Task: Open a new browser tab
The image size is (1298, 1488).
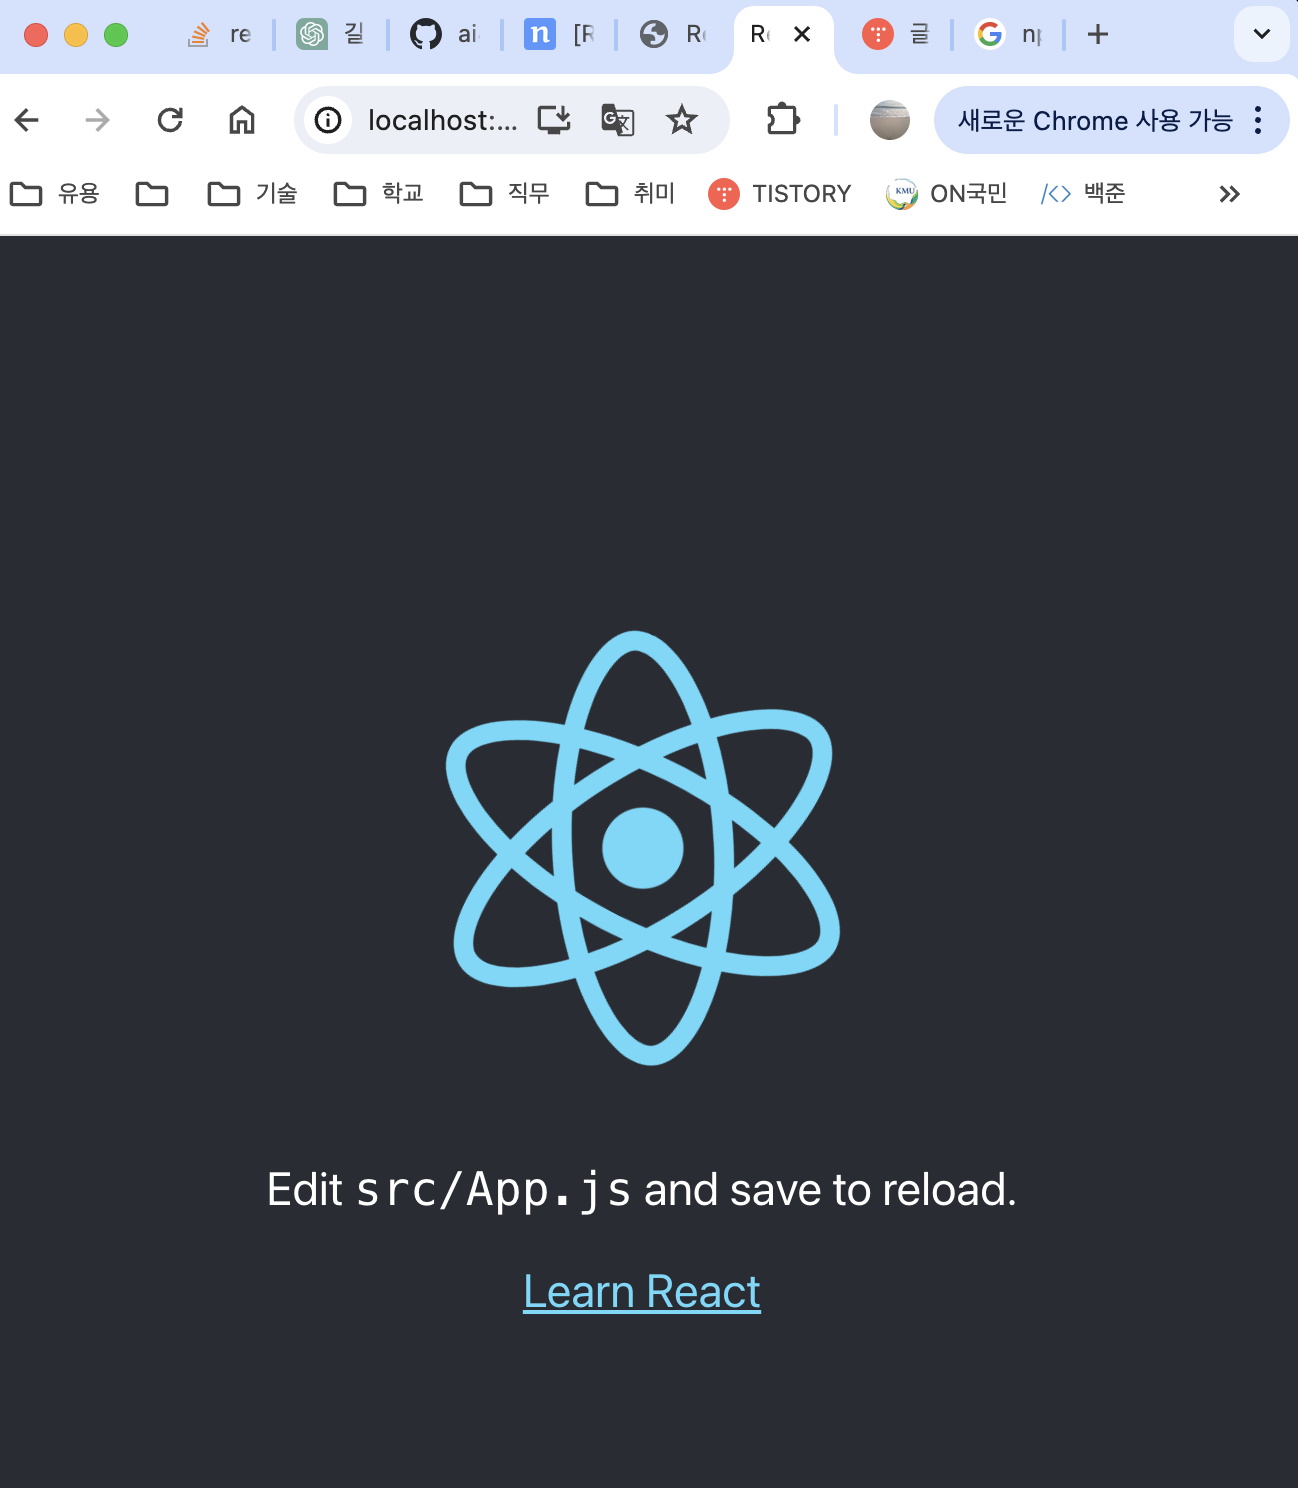Action: click(x=1098, y=34)
